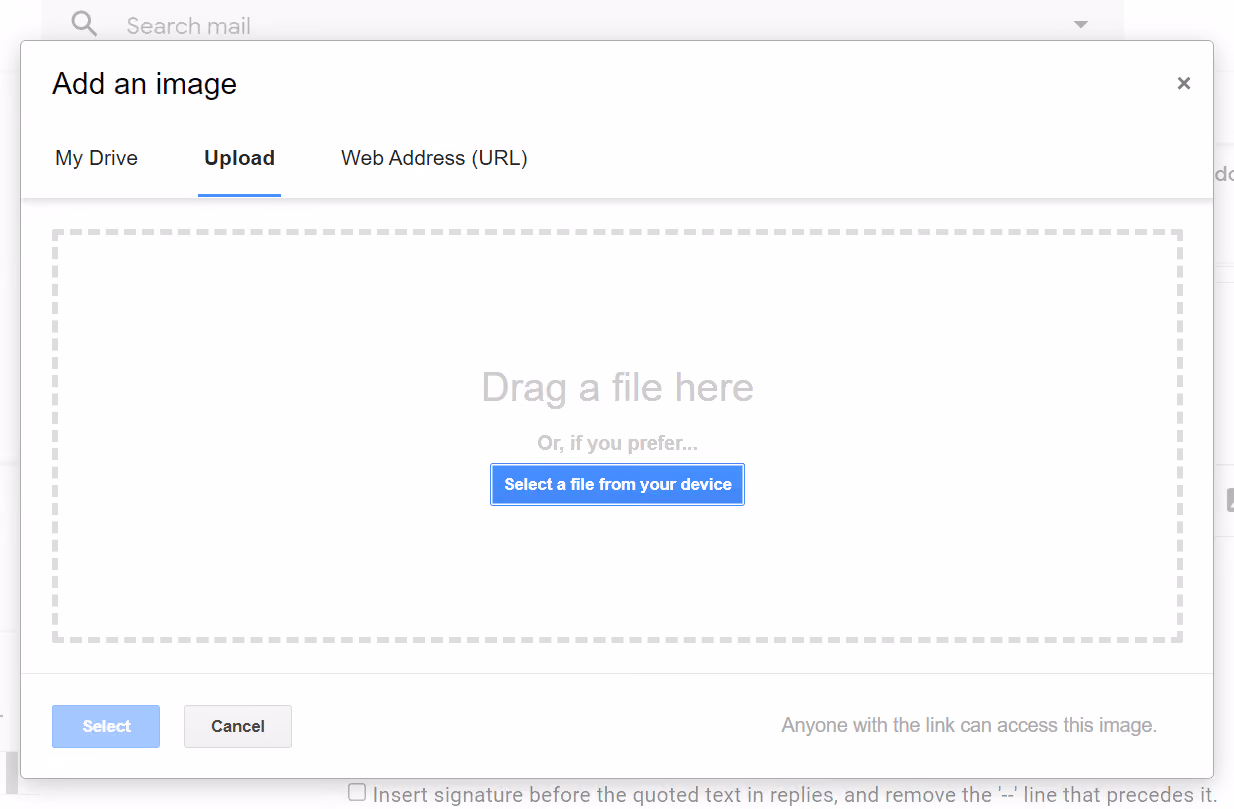This screenshot has width=1234, height=809.
Task: Open the search options dropdown arrow
Action: 1080,24
